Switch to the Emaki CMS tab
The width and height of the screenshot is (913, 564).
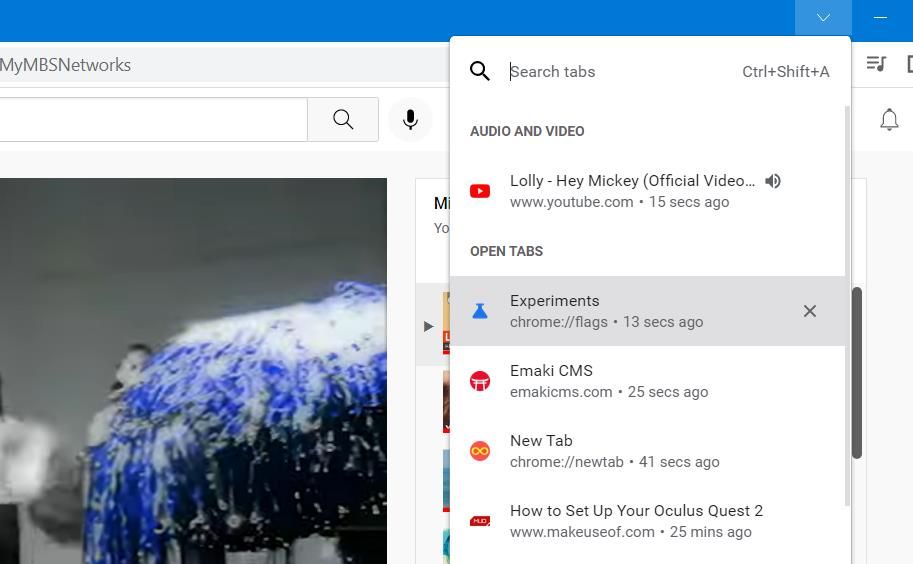click(647, 381)
